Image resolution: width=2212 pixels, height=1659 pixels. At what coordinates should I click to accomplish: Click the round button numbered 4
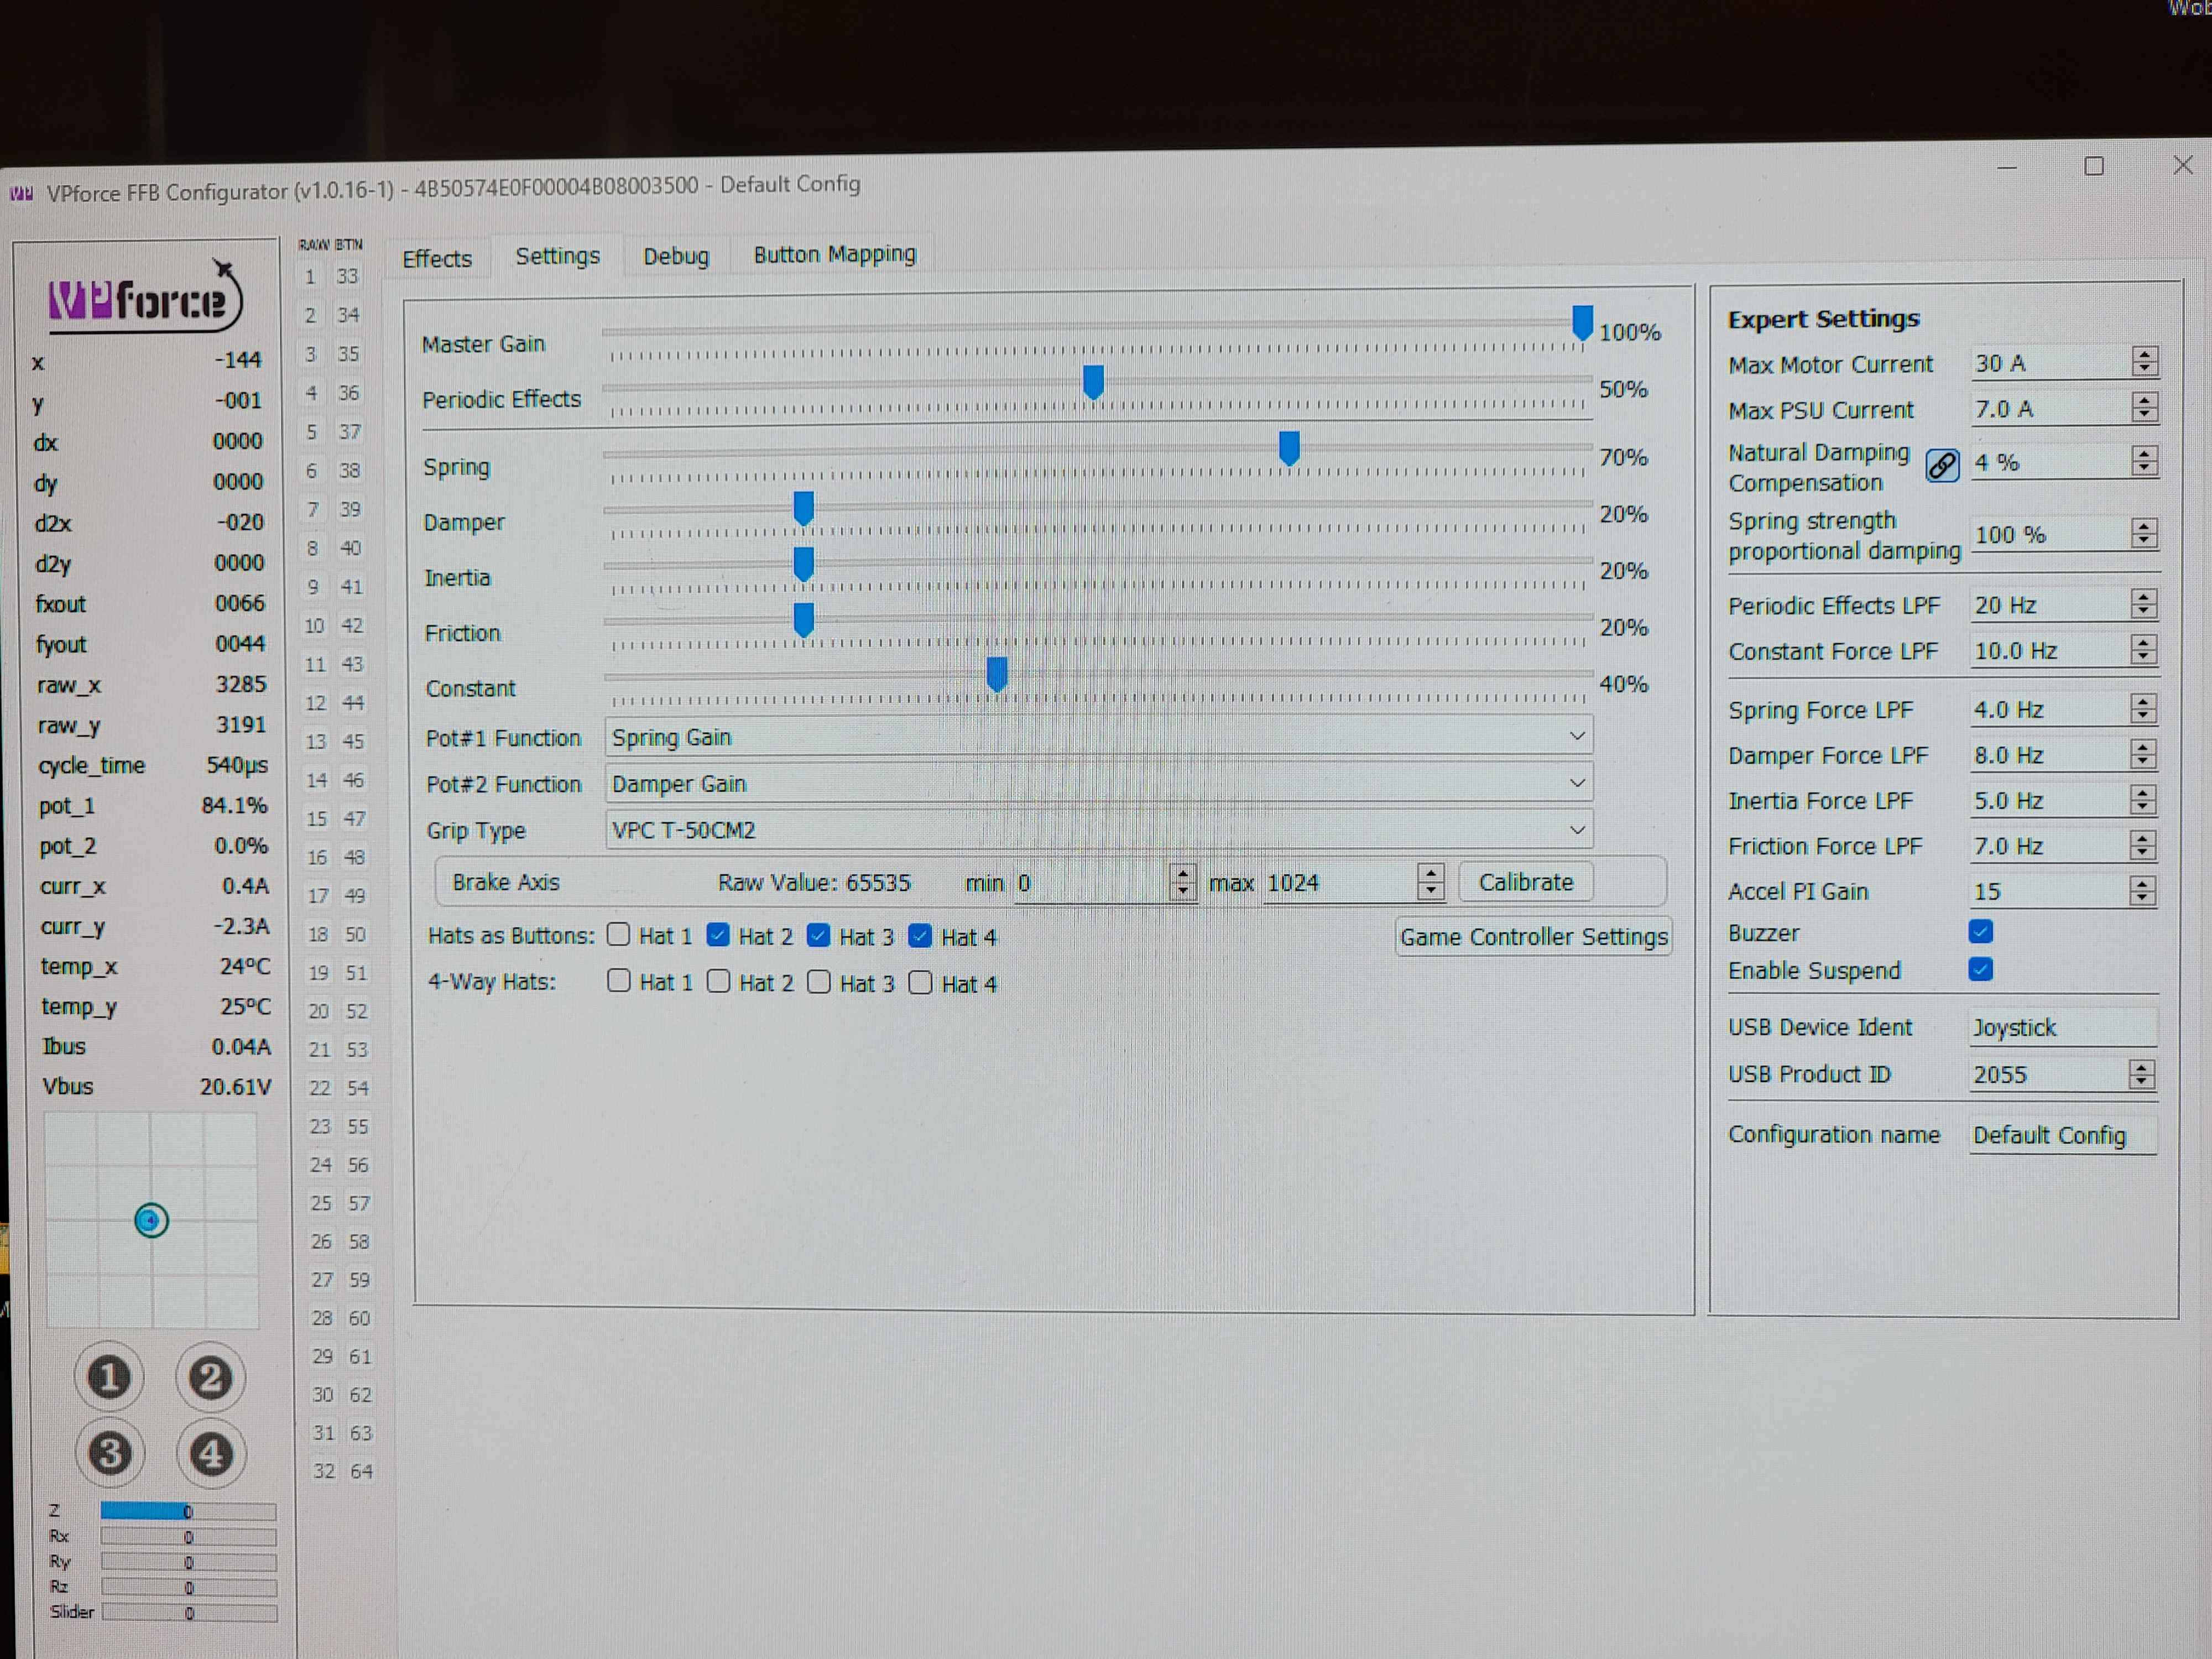(211, 1453)
